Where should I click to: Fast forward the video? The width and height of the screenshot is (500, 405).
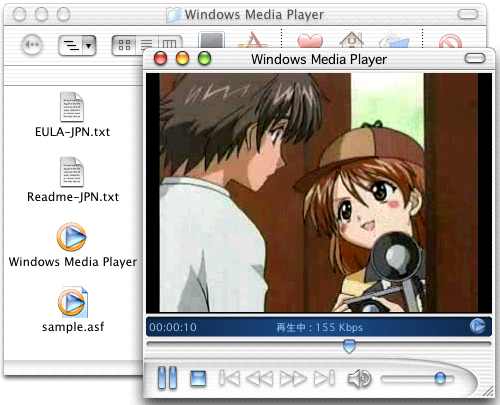(x=293, y=378)
